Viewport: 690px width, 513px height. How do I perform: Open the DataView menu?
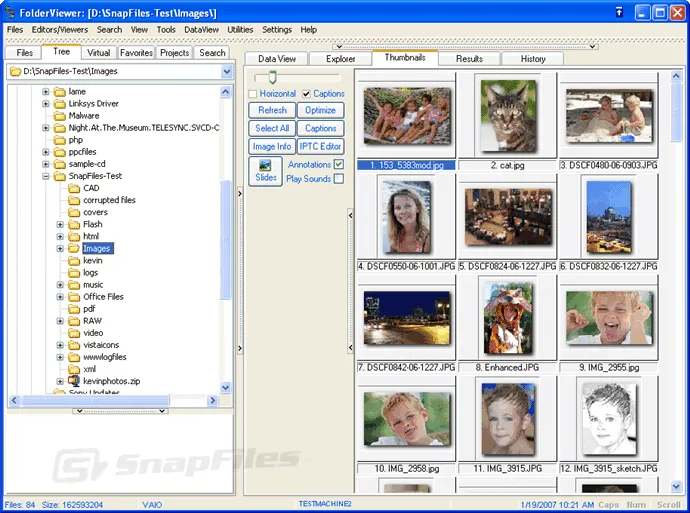[x=201, y=29]
